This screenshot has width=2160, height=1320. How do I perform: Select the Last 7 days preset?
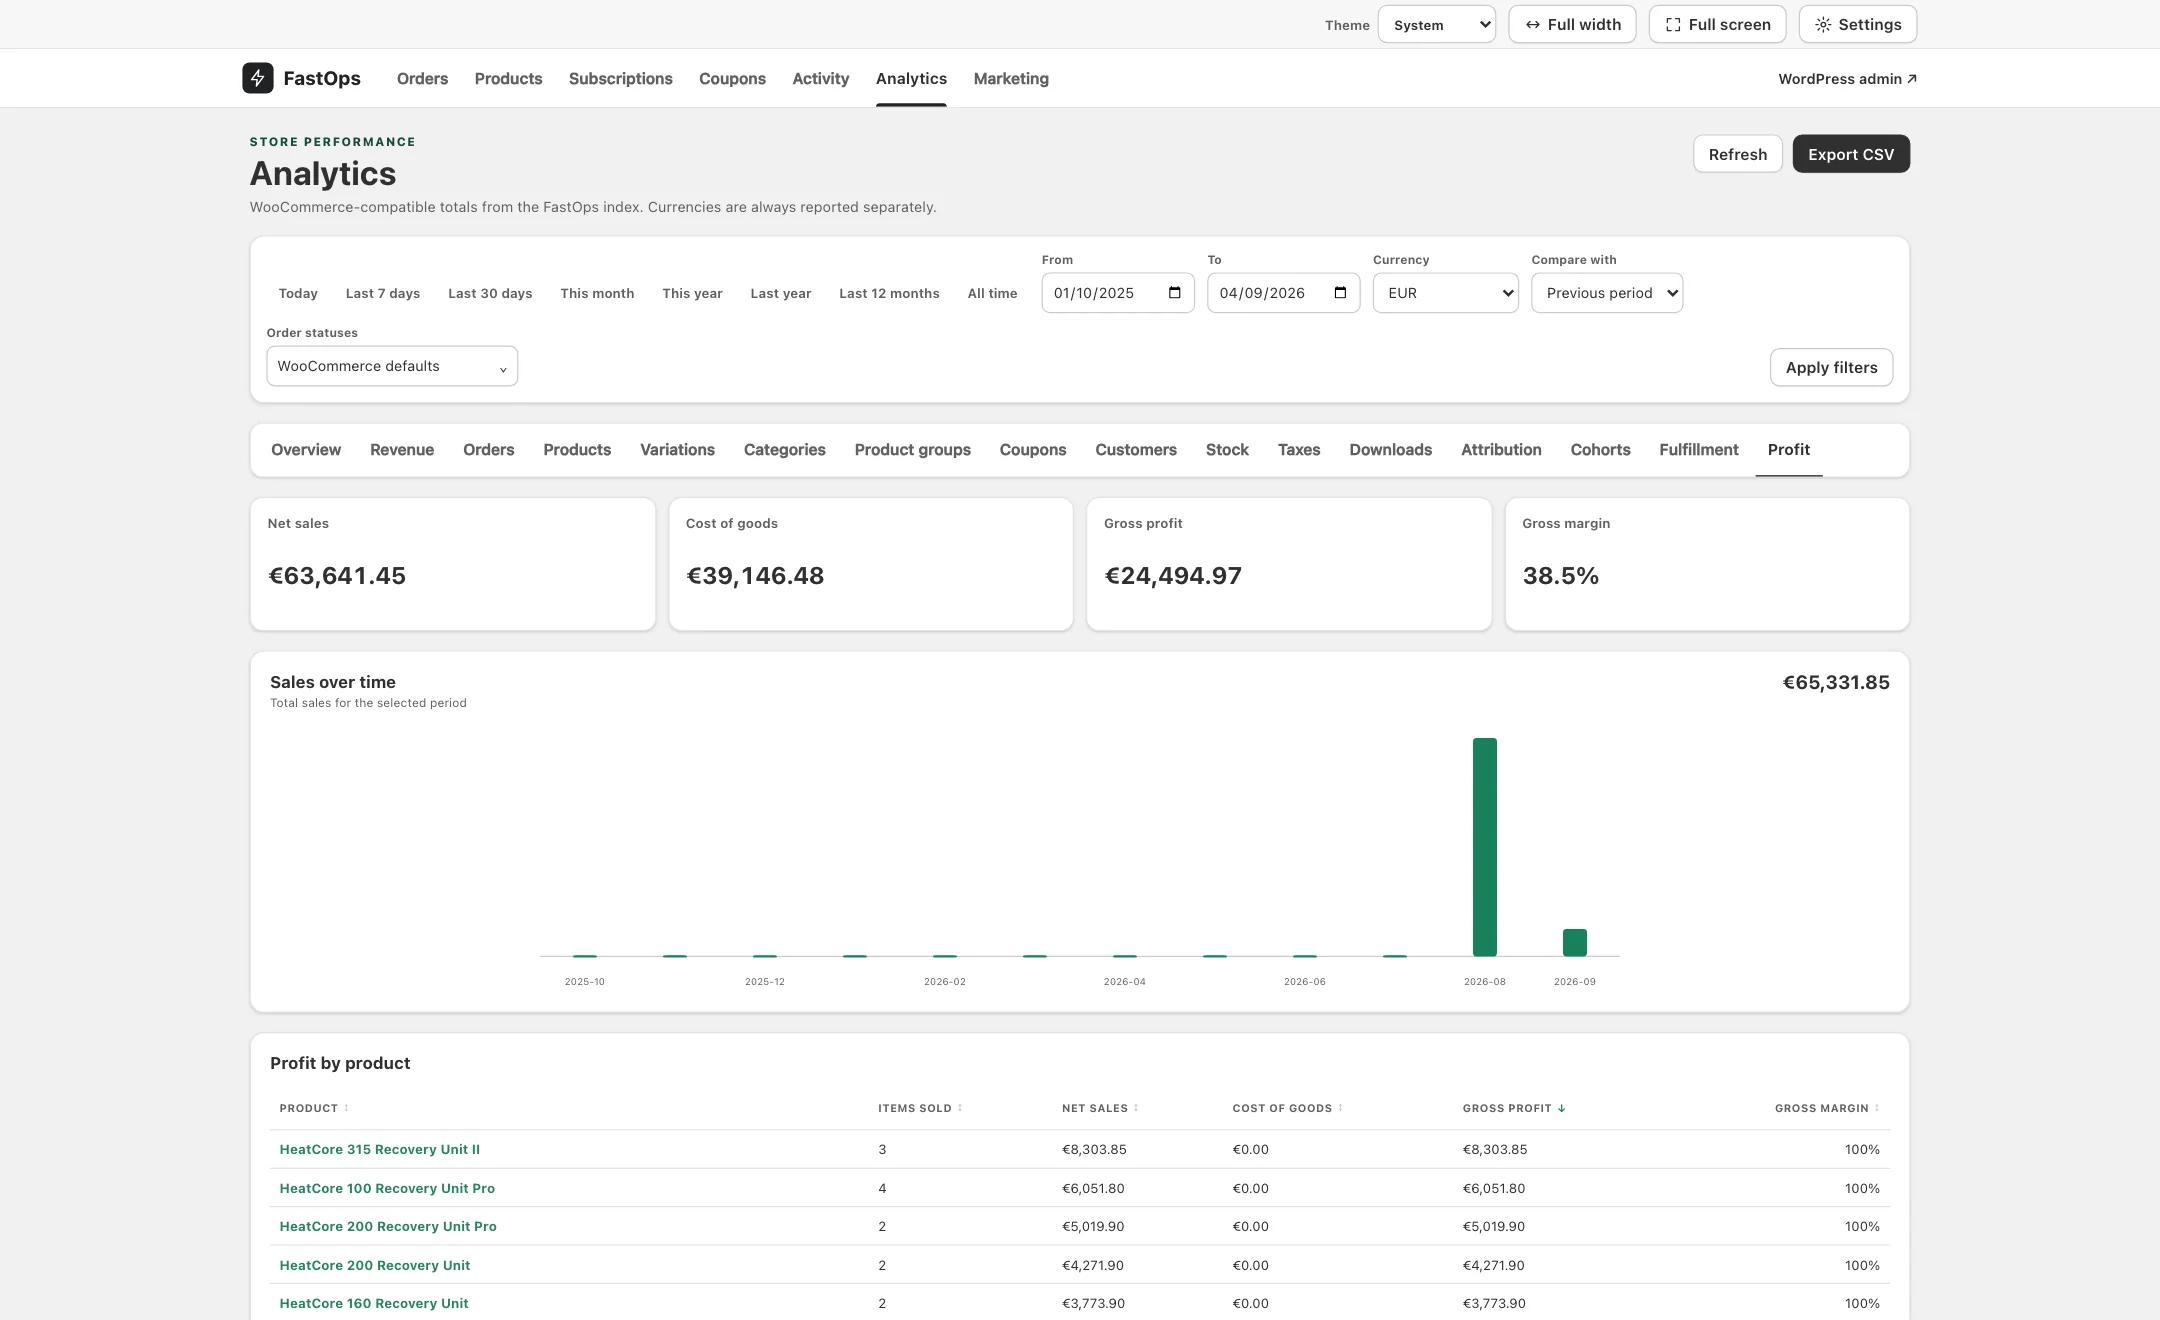pyautogui.click(x=383, y=293)
